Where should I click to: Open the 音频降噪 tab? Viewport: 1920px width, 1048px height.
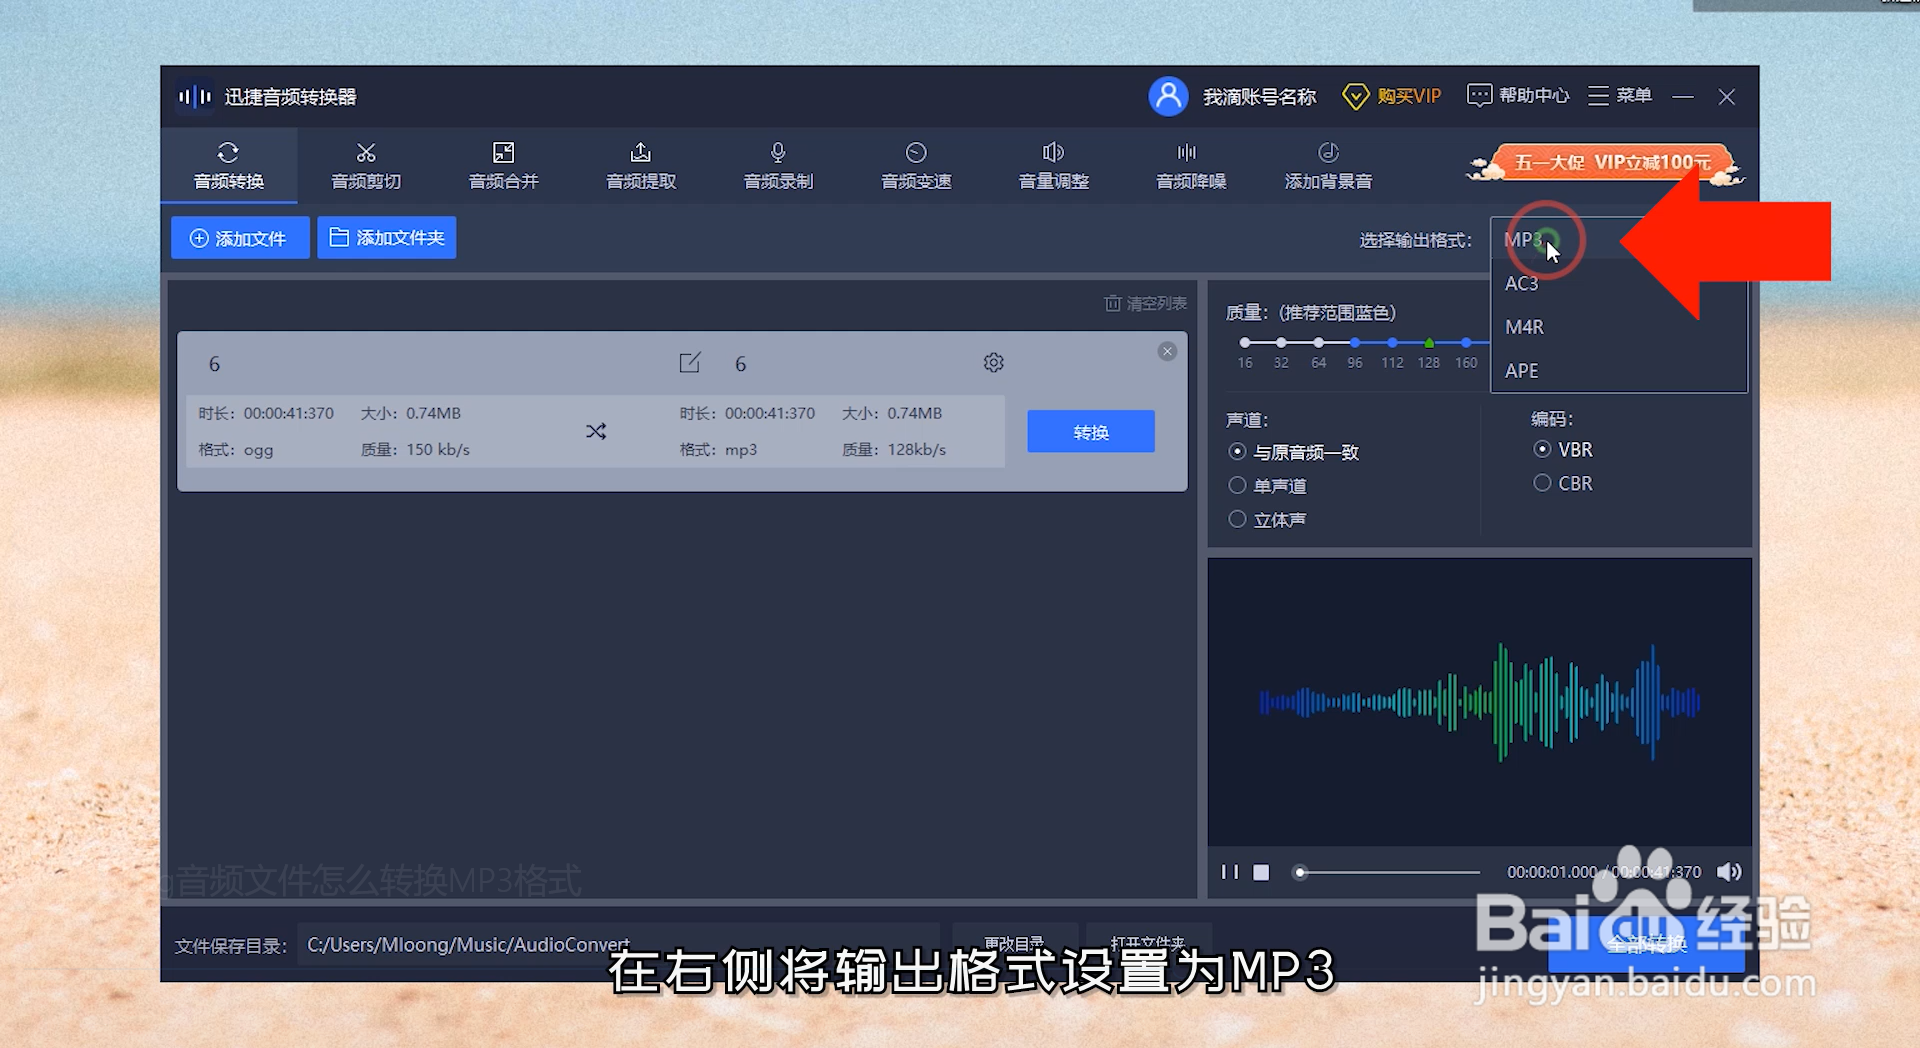1191,166
